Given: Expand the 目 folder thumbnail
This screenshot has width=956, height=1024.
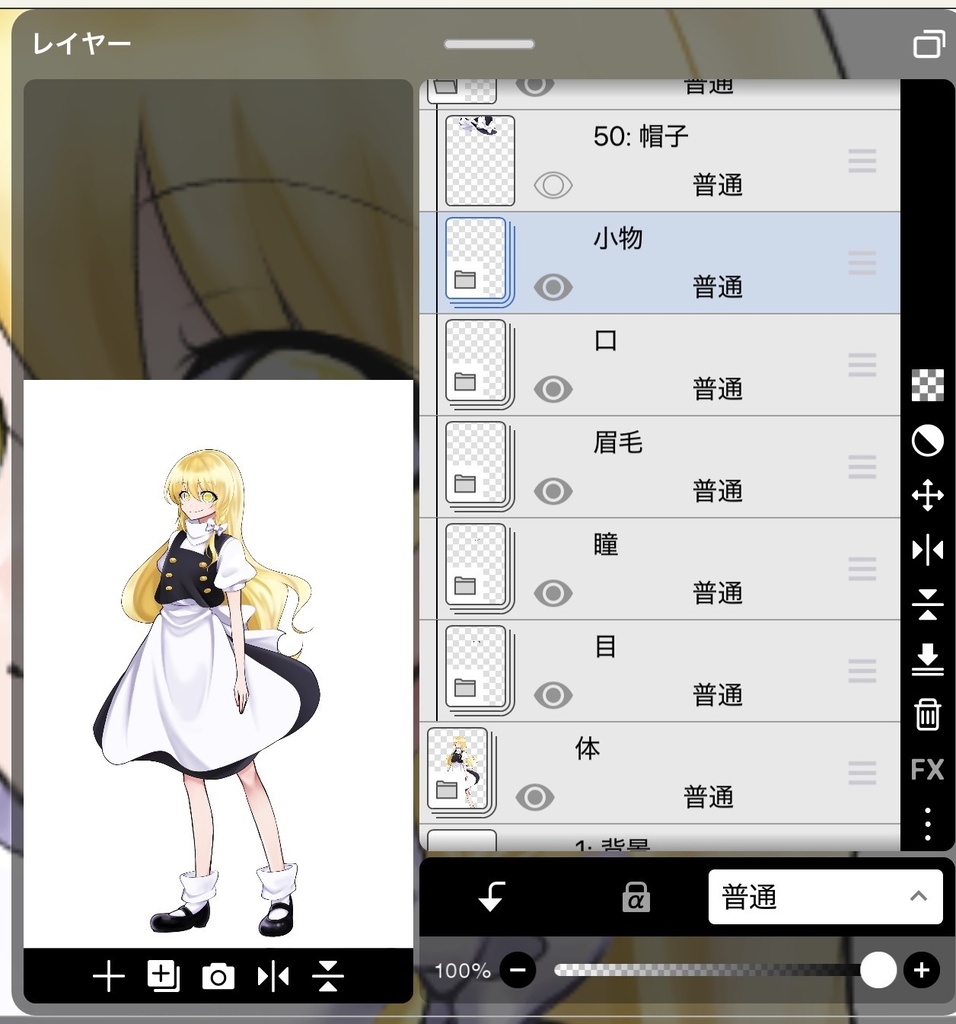Looking at the screenshot, I should (x=479, y=669).
